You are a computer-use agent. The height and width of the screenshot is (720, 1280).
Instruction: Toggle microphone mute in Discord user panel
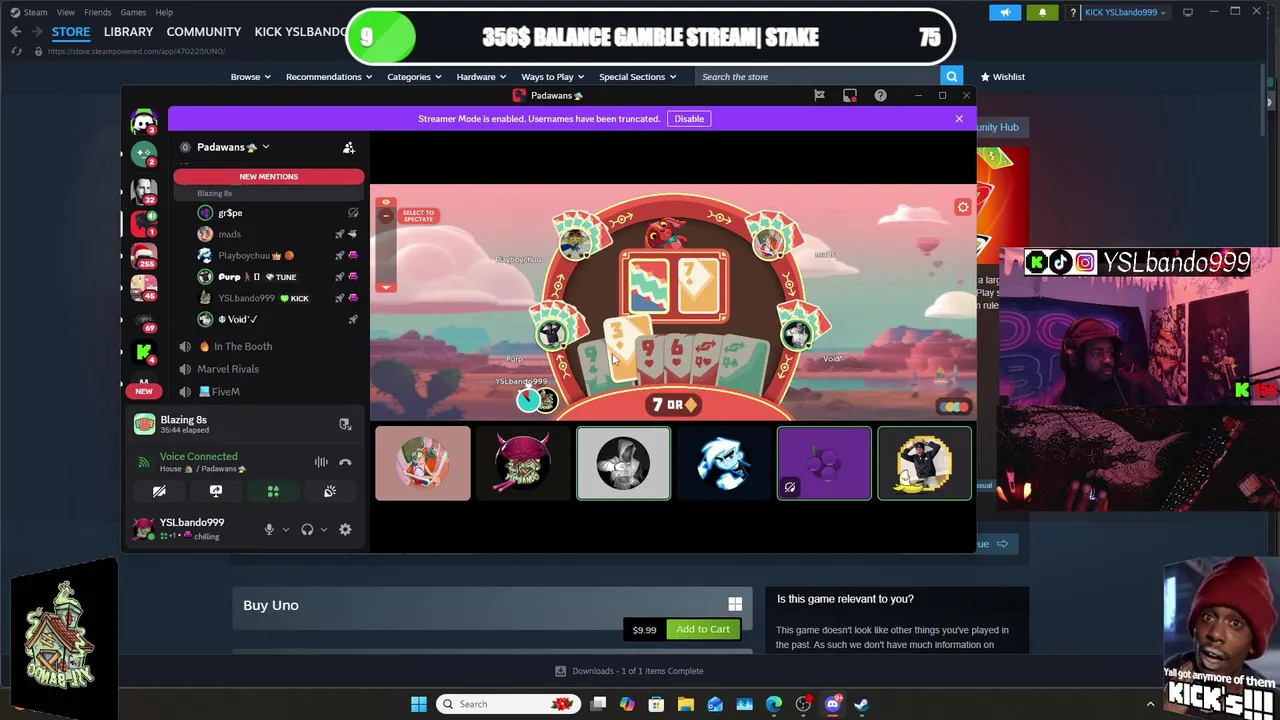pyautogui.click(x=269, y=529)
